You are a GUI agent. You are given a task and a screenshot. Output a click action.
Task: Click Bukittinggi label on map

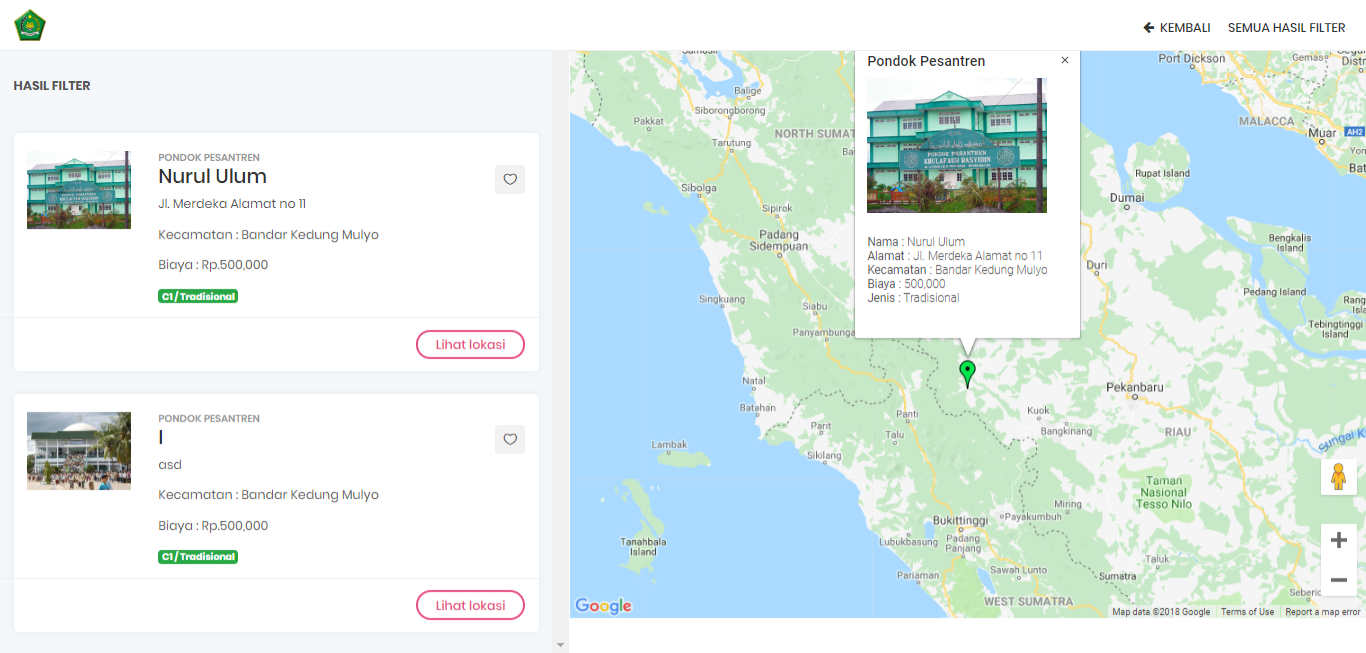(960, 521)
